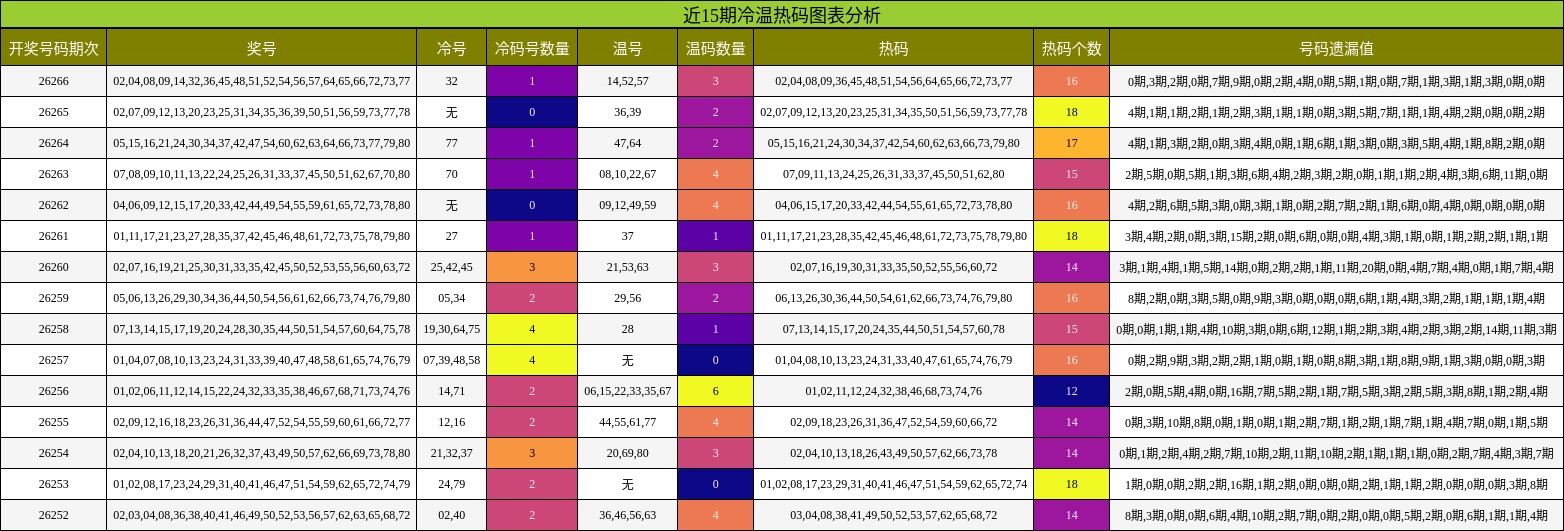1564x531 pixels.
Task: Click cold number 70 in row 26263
Action: pyautogui.click(x=452, y=174)
